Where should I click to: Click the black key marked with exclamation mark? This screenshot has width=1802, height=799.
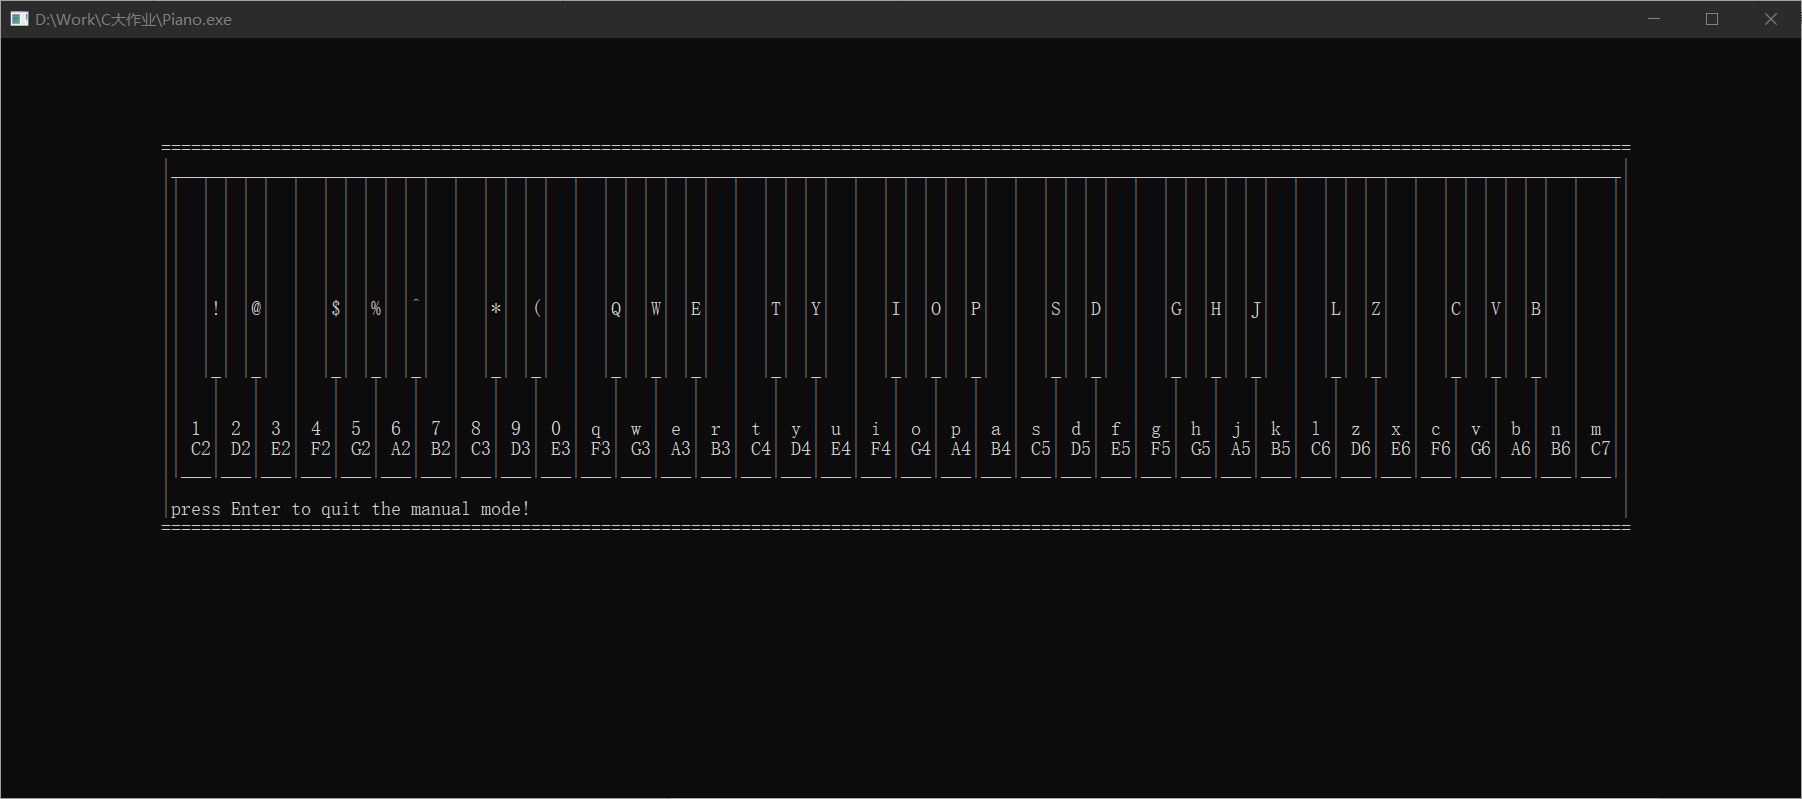coord(216,280)
